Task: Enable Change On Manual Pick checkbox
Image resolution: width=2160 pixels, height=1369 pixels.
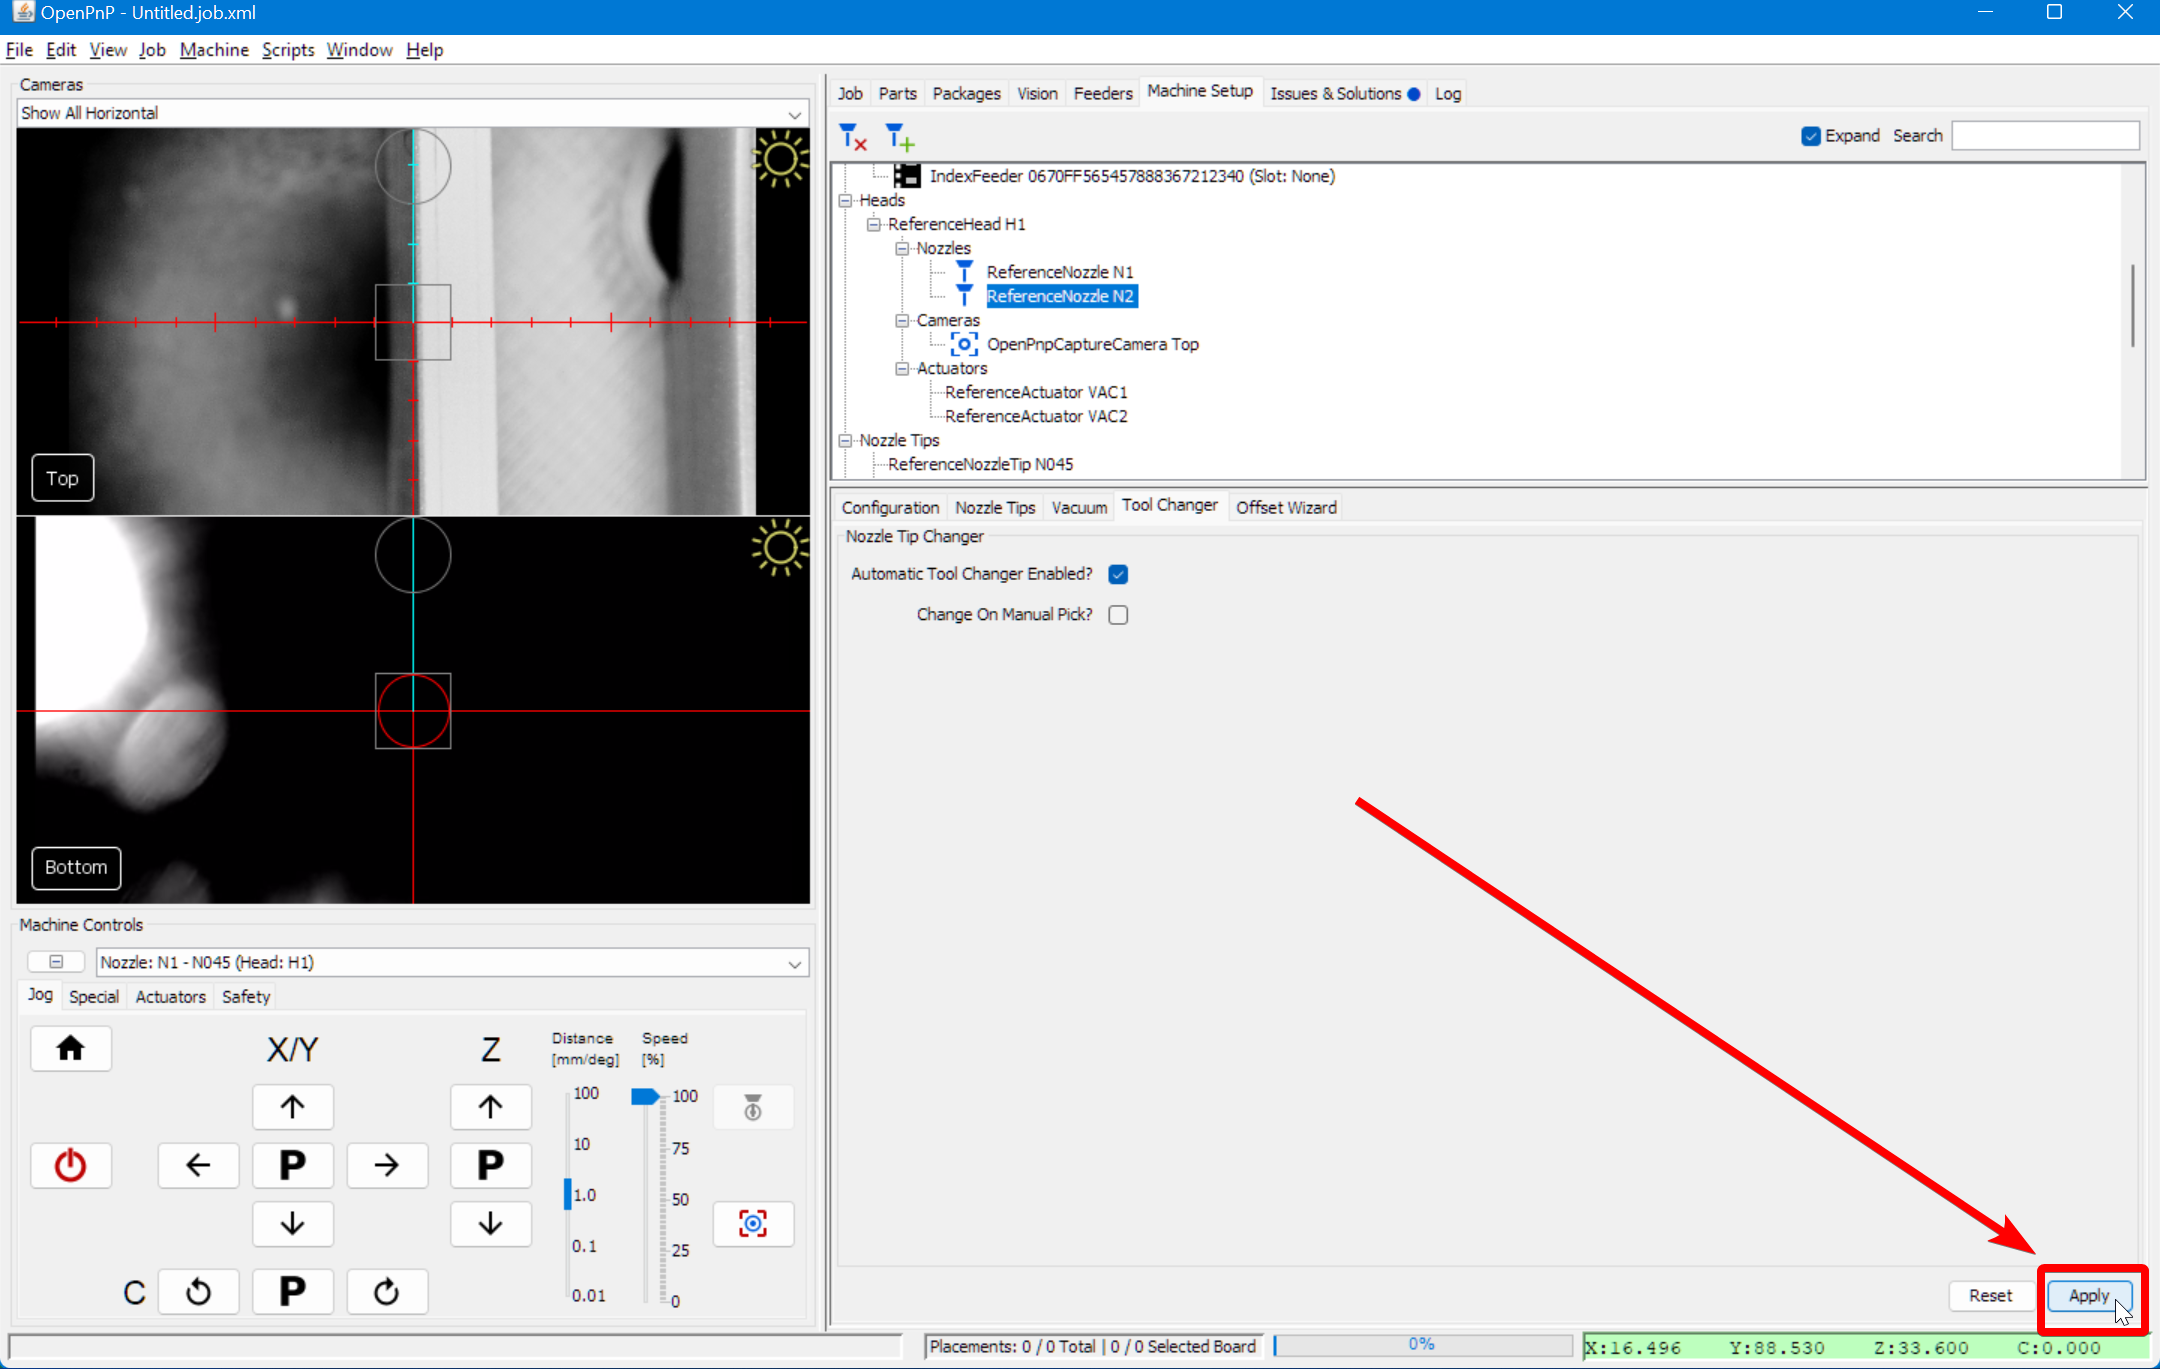Action: [1118, 615]
